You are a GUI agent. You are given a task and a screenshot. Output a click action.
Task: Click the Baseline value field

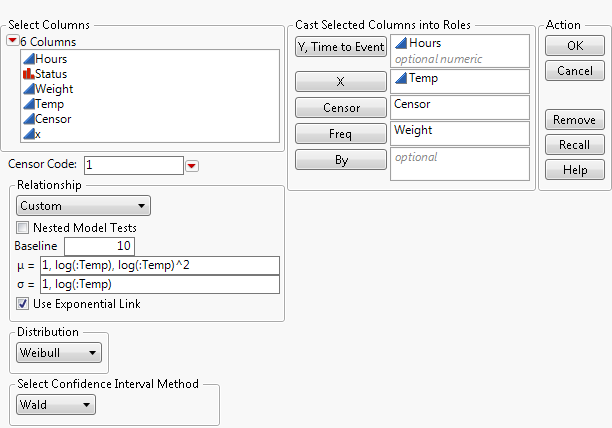coord(99,246)
